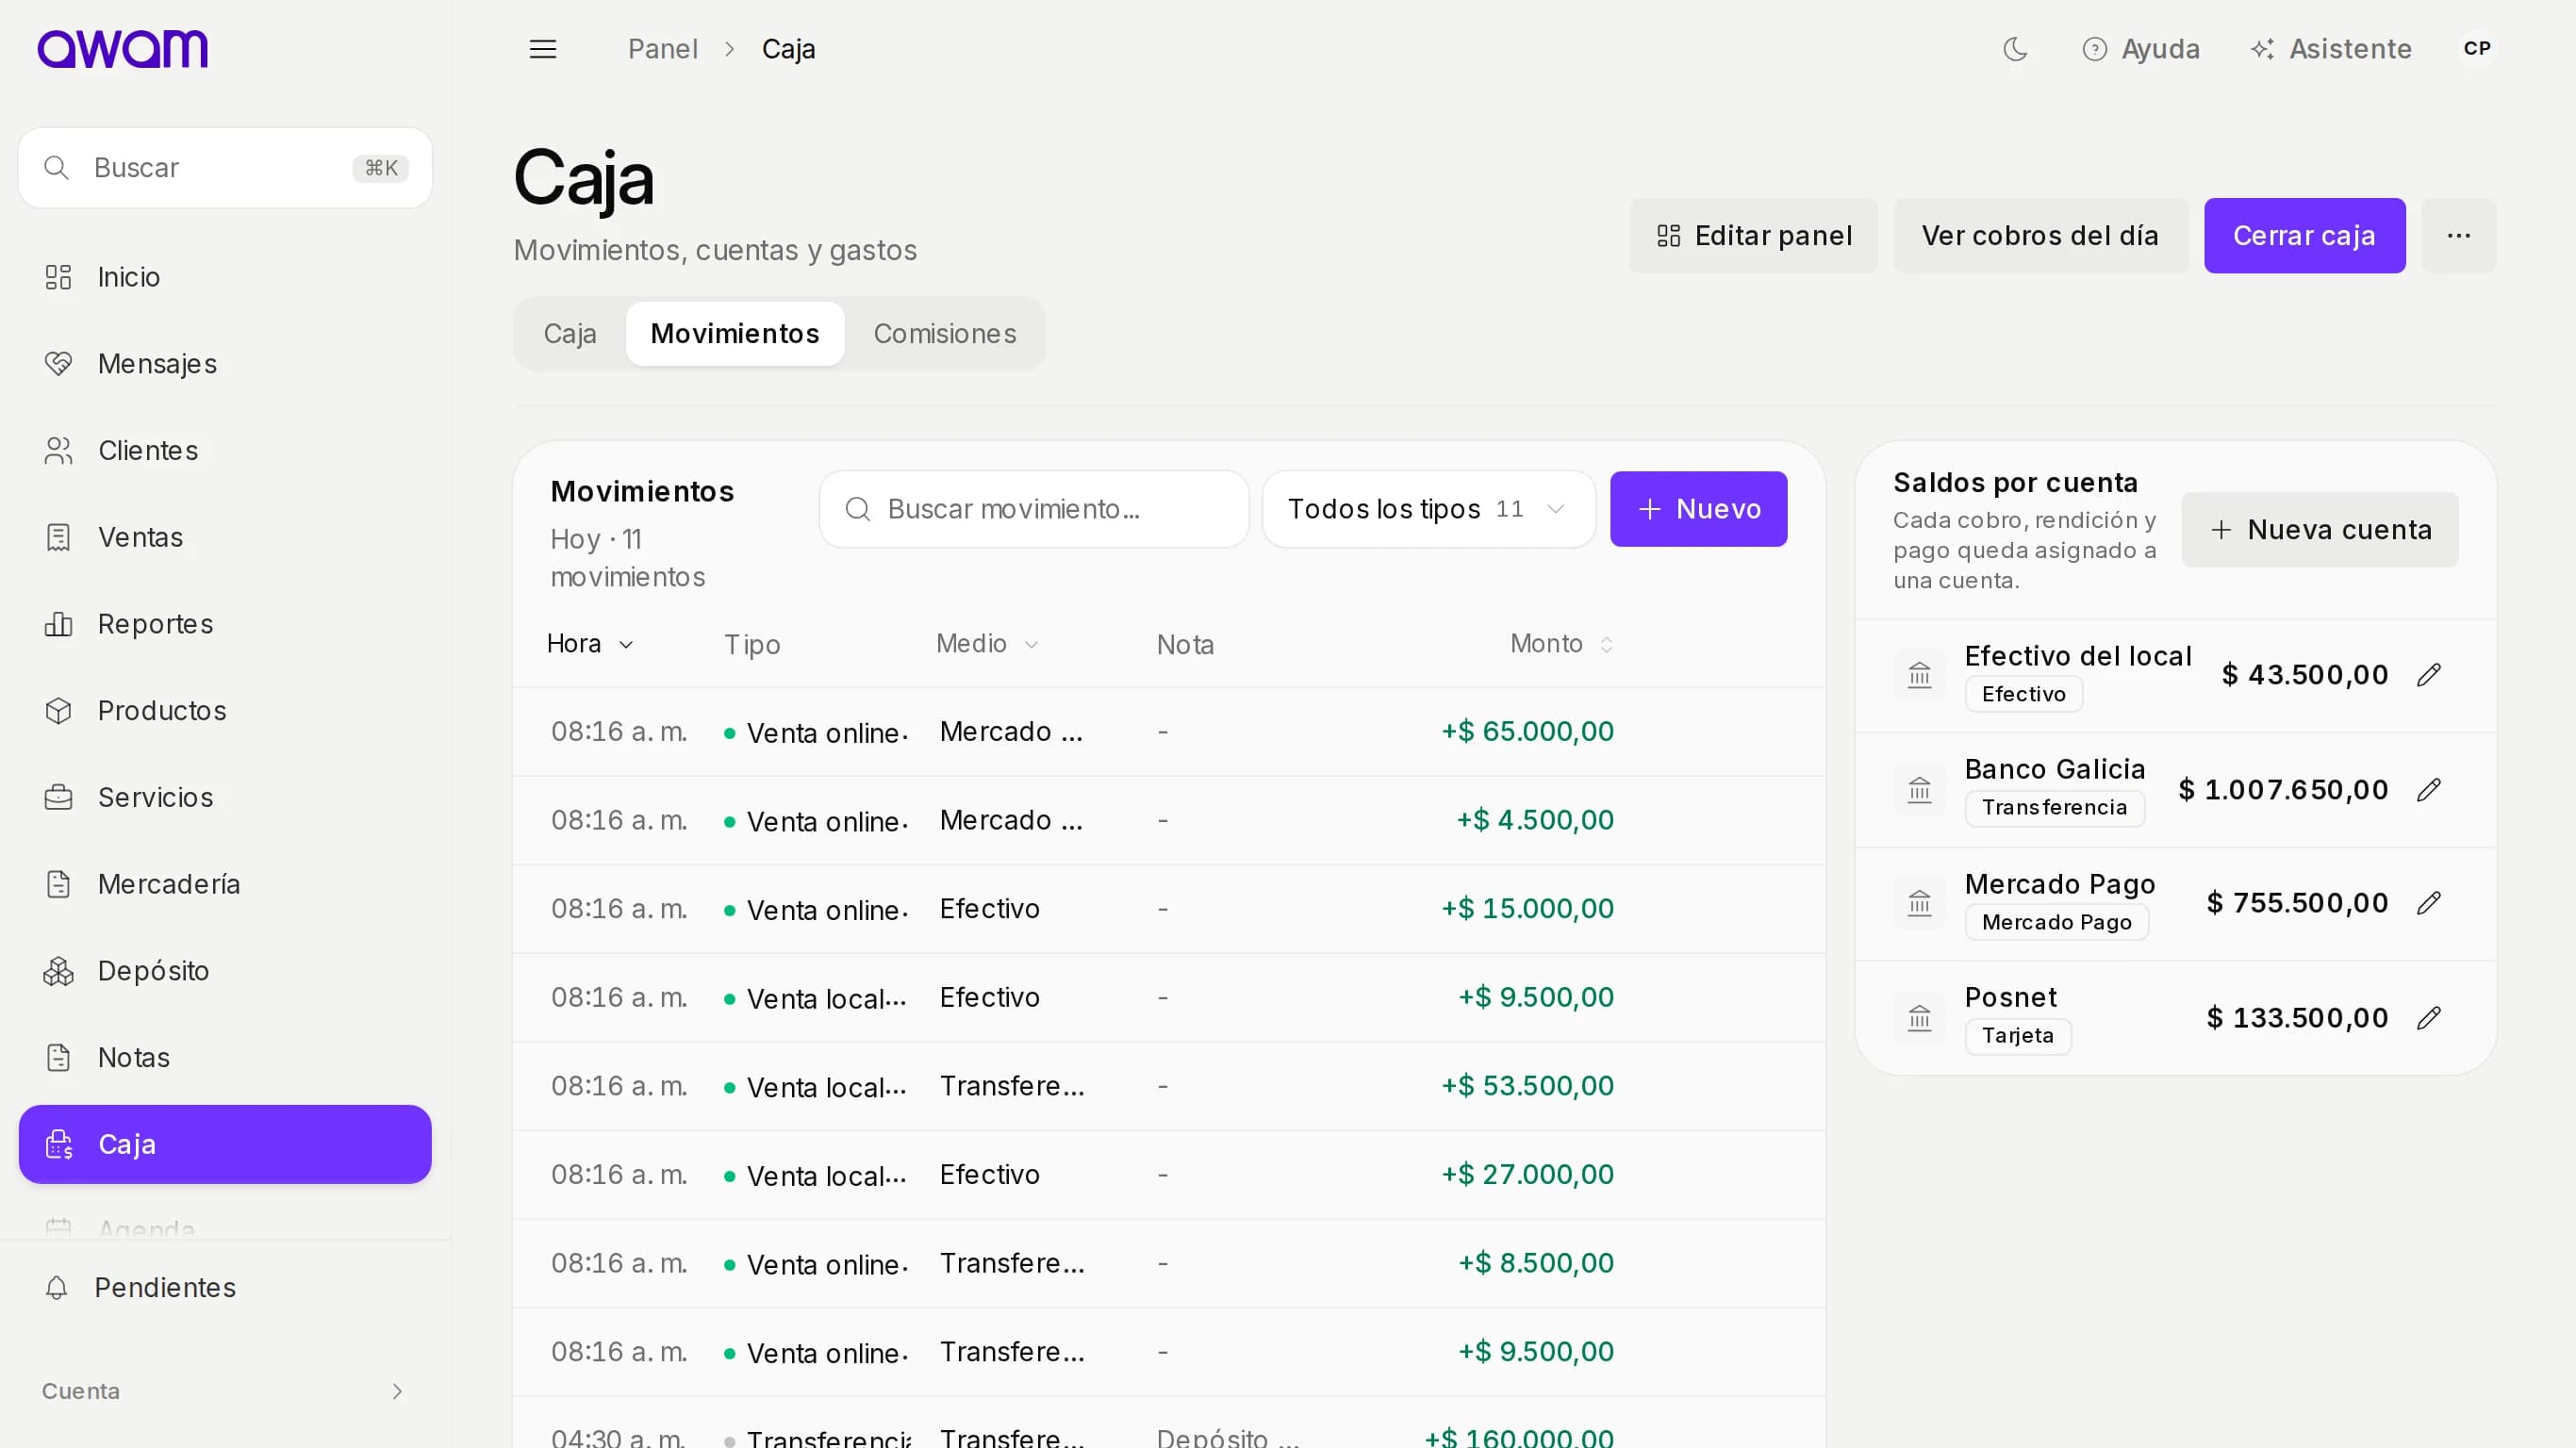Image resolution: width=2576 pixels, height=1448 pixels.
Task: Go to Inicio in sidebar
Action: click(225, 277)
